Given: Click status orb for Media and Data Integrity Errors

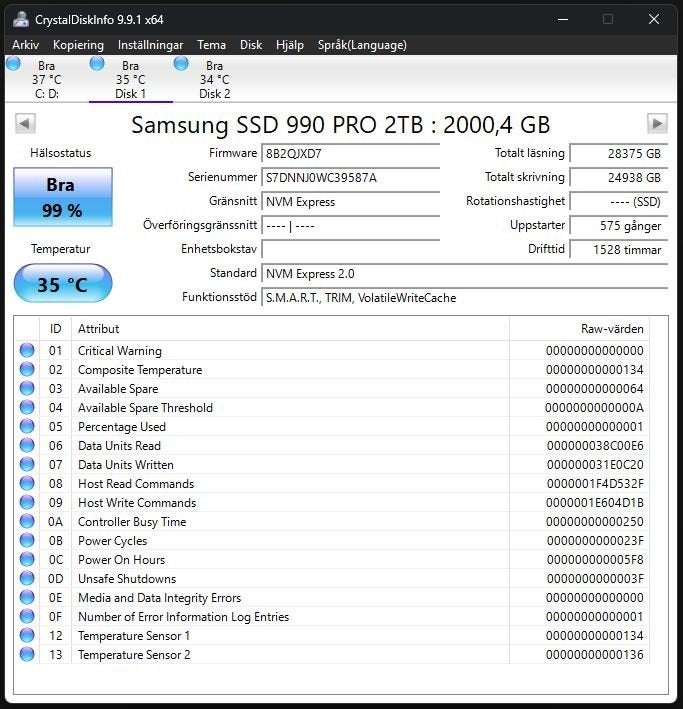Looking at the screenshot, I should click(x=27, y=597).
